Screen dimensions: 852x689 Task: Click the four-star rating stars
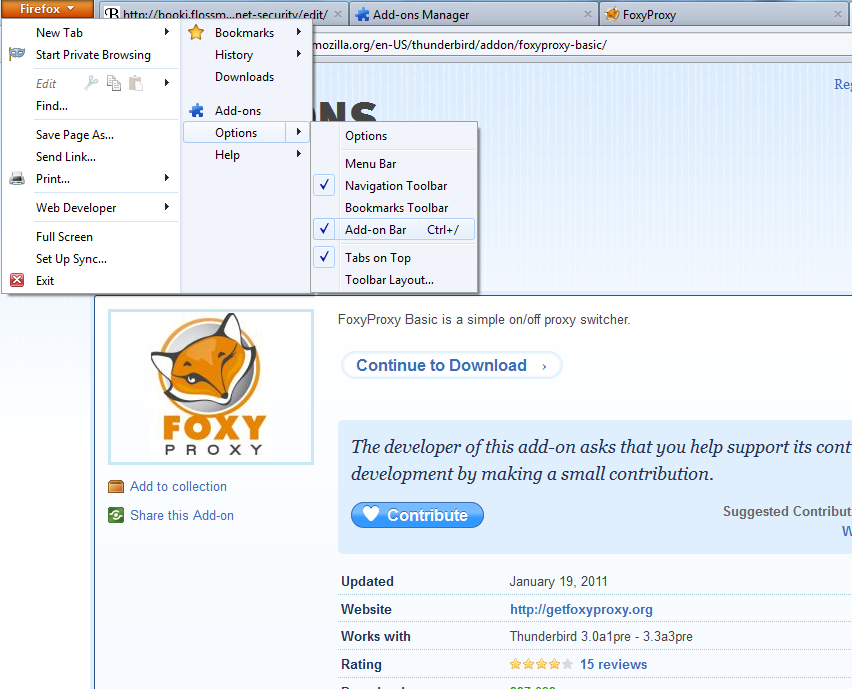[x=541, y=664]
